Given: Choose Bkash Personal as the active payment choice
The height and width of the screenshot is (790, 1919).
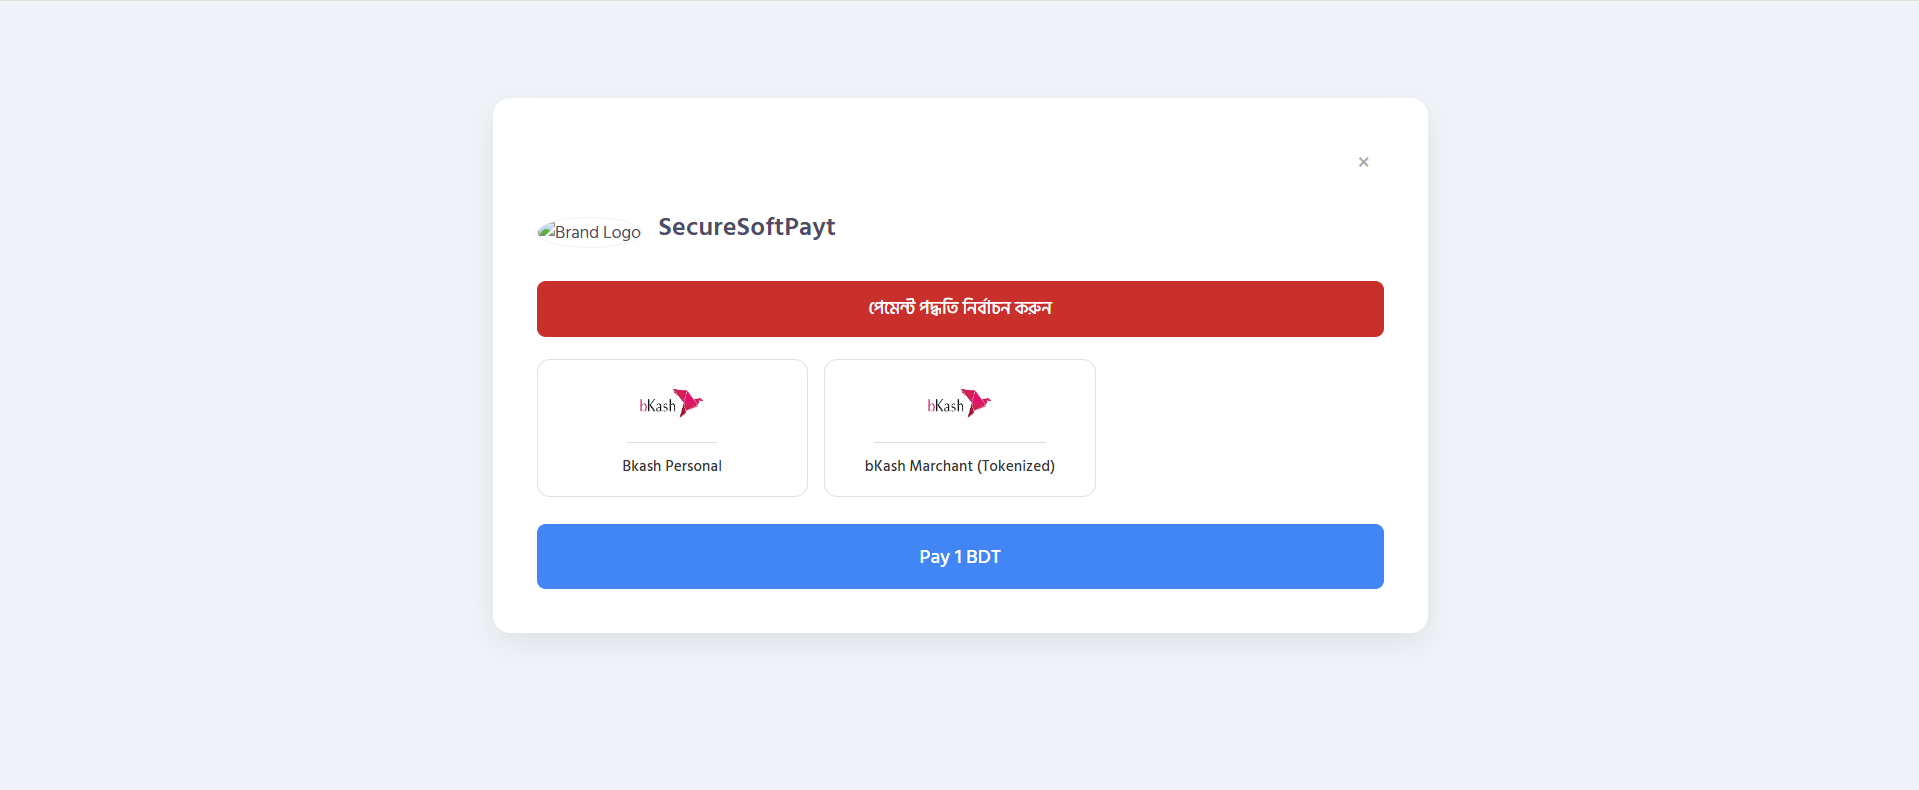Looking at the screenshot, I should point(671,427).
